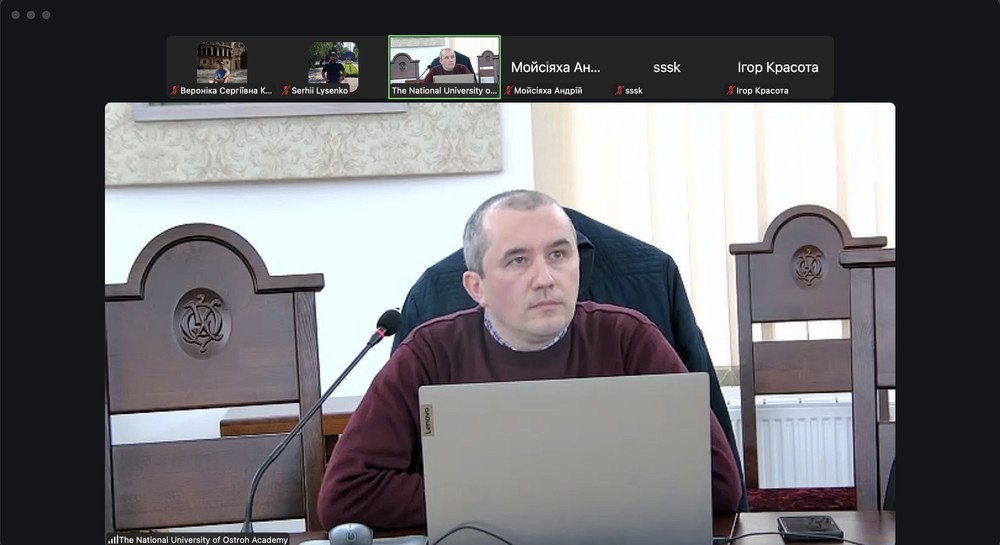Click "The National University of Ostroh Academy" caption

tap(204, 540)
